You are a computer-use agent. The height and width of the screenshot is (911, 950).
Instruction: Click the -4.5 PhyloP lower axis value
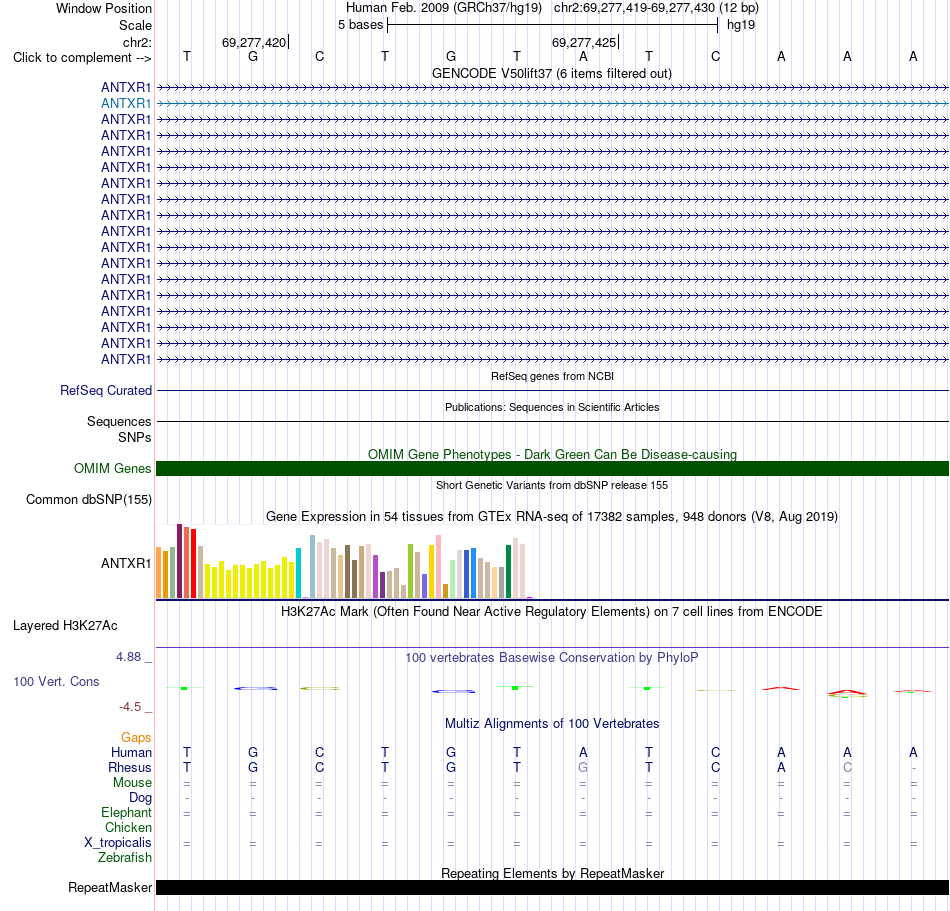point(130,707)
